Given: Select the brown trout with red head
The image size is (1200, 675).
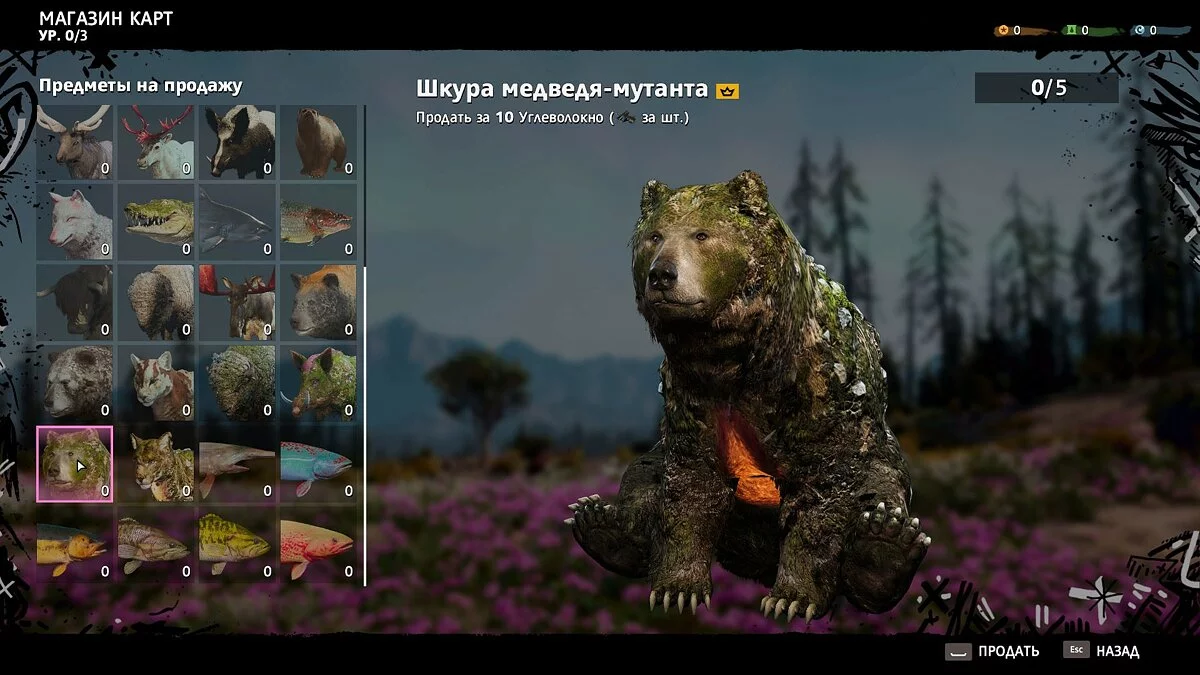Looking at the screenshot, I should click(318, 222).
